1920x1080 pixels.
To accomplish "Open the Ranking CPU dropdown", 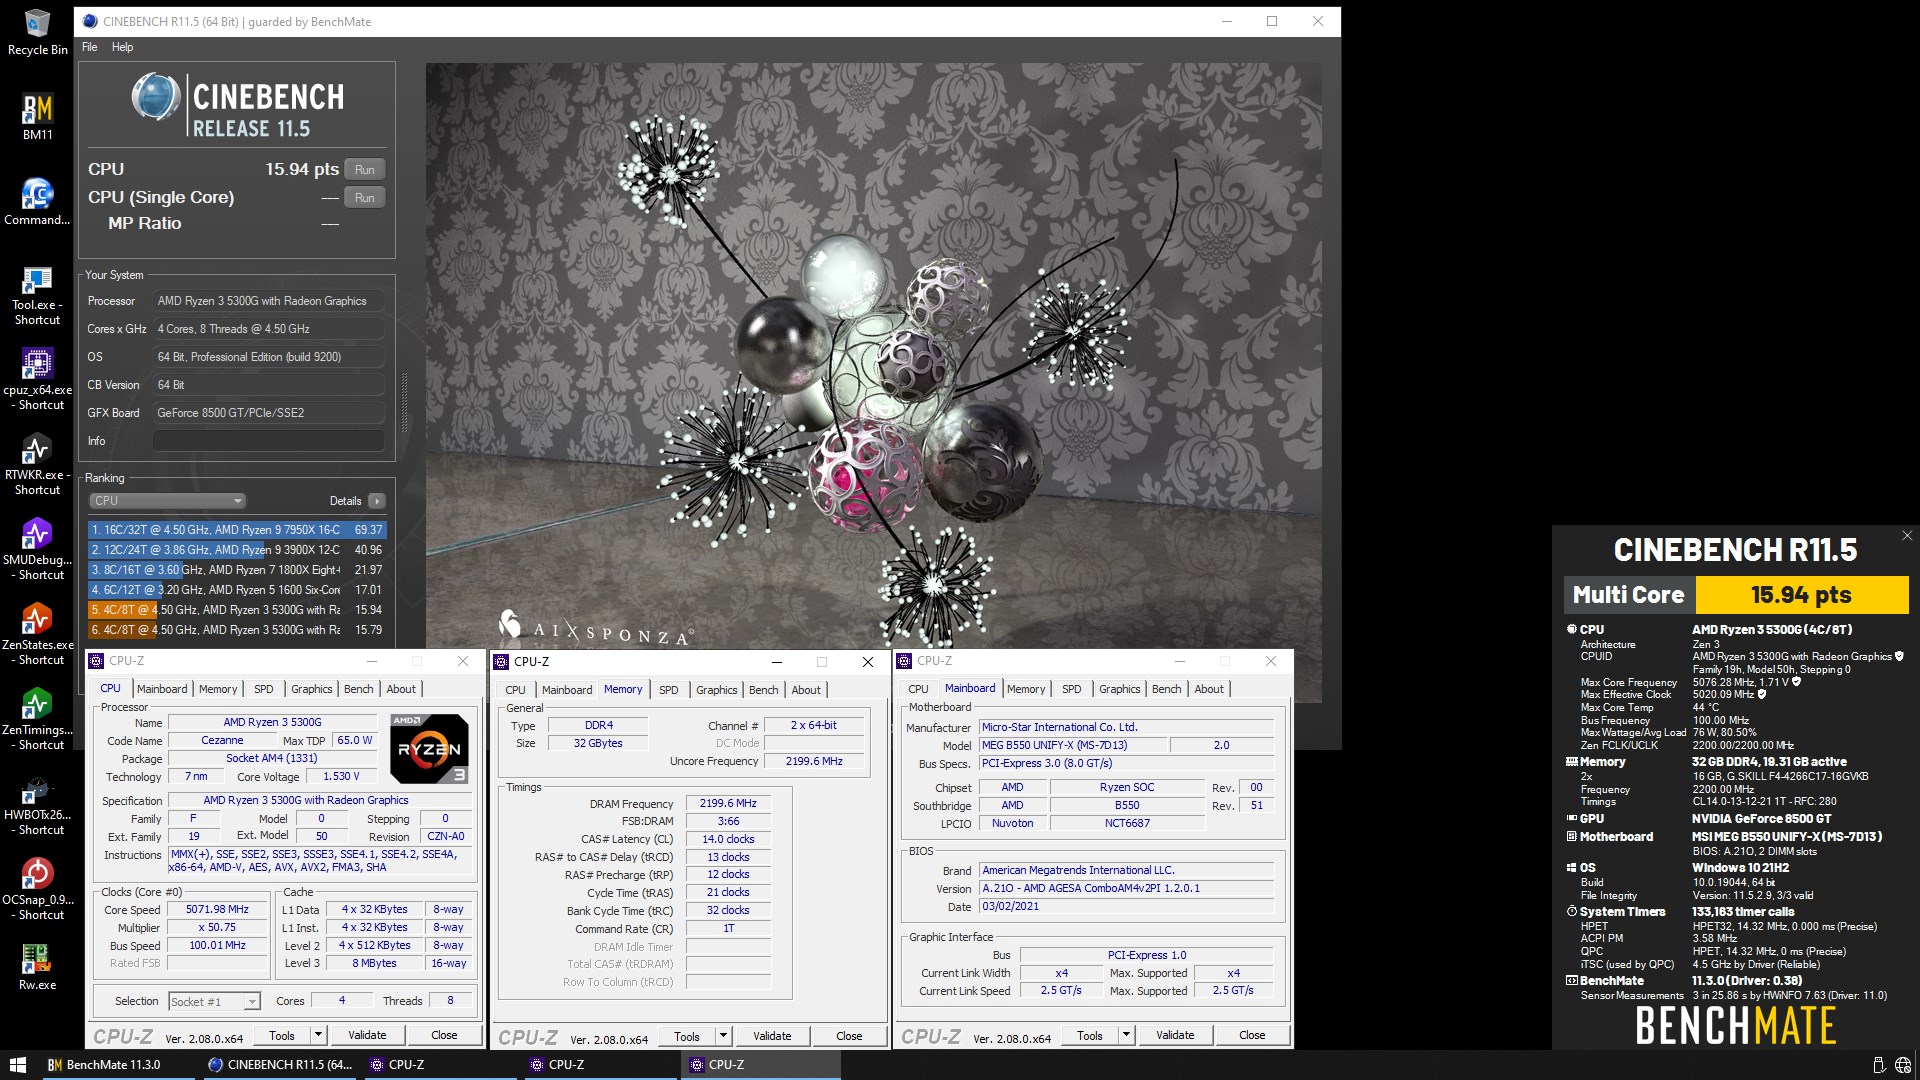I will pyautogui.click(x=167, y=501).
